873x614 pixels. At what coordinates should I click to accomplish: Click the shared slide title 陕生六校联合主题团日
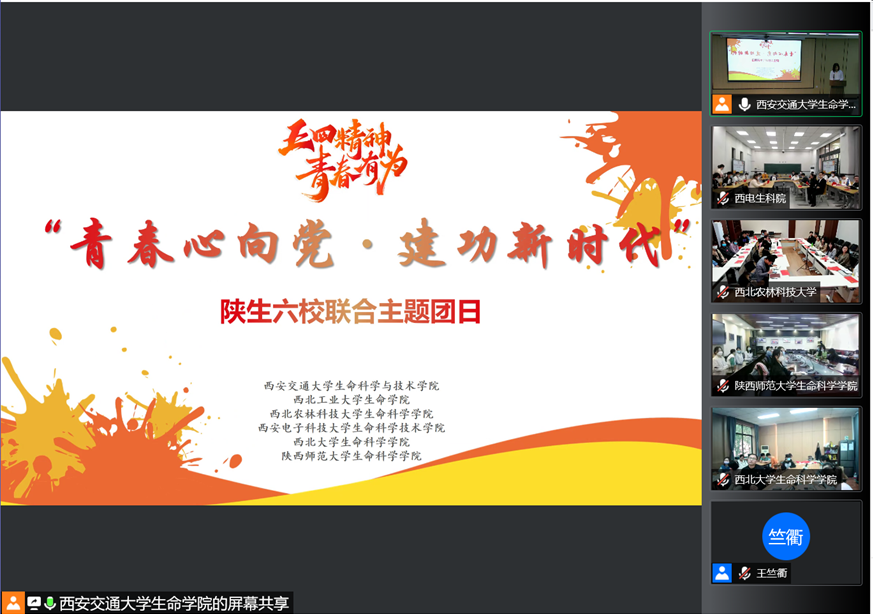(x=350, y=313)
